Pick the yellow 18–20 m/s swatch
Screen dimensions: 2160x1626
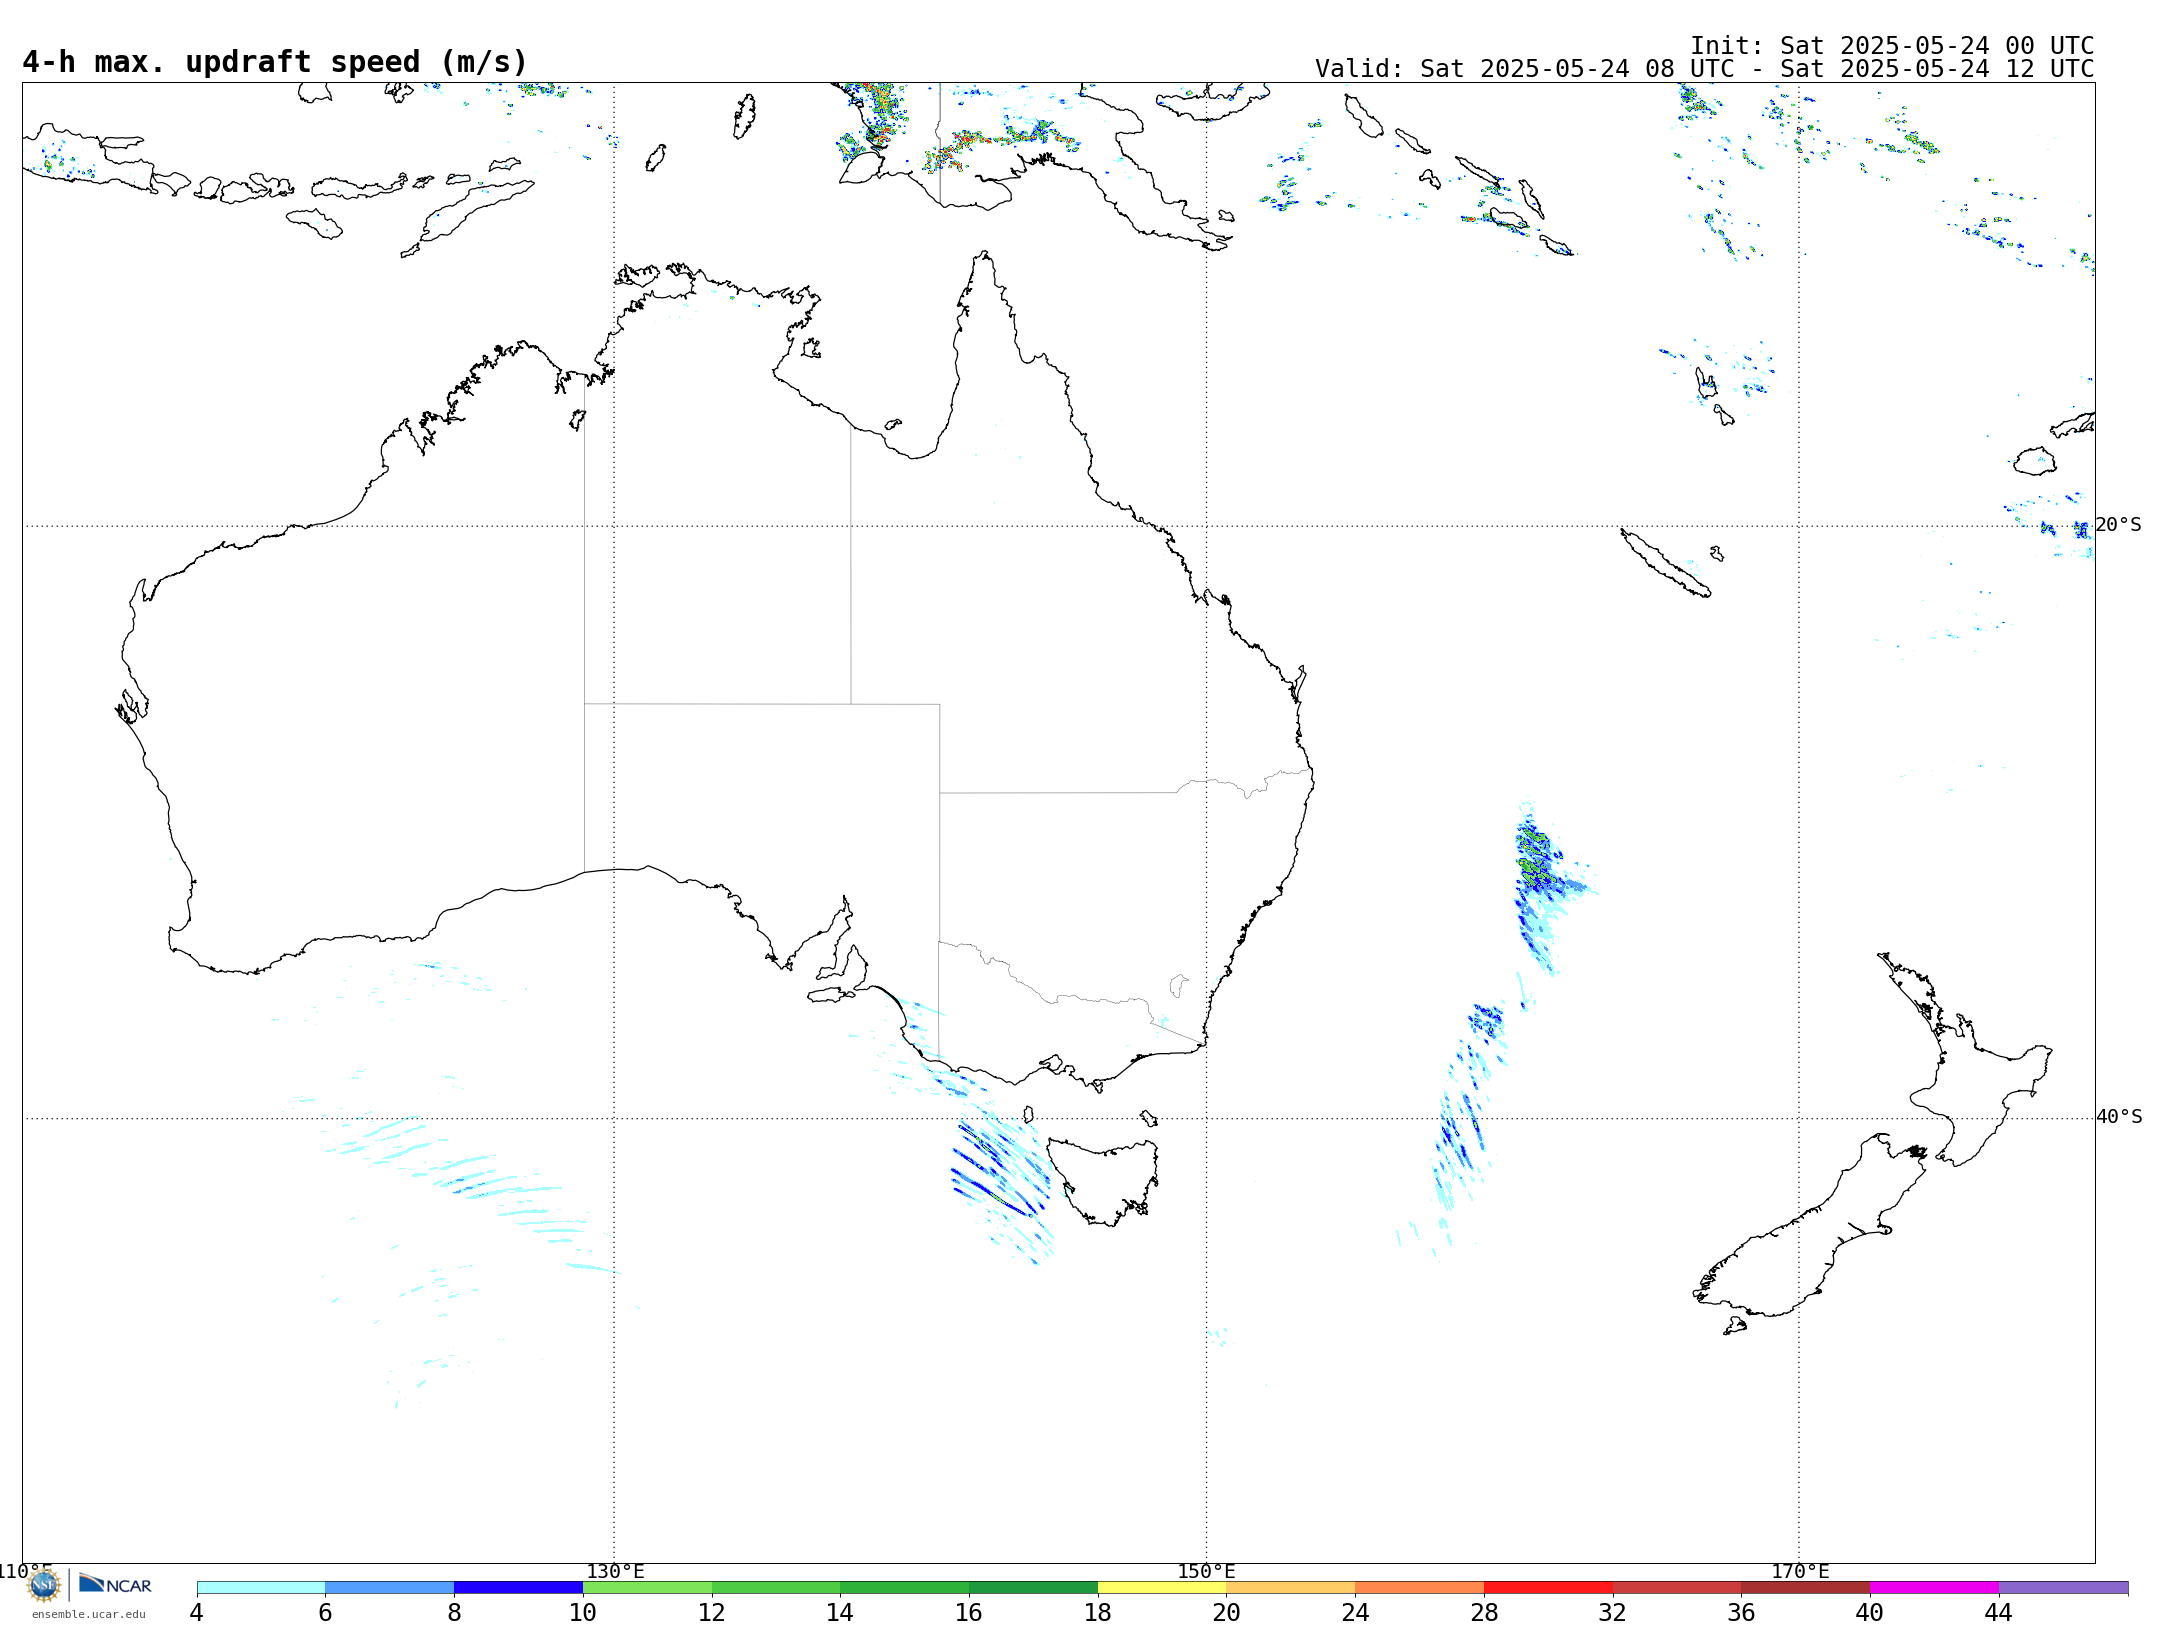(1162, 1588)
